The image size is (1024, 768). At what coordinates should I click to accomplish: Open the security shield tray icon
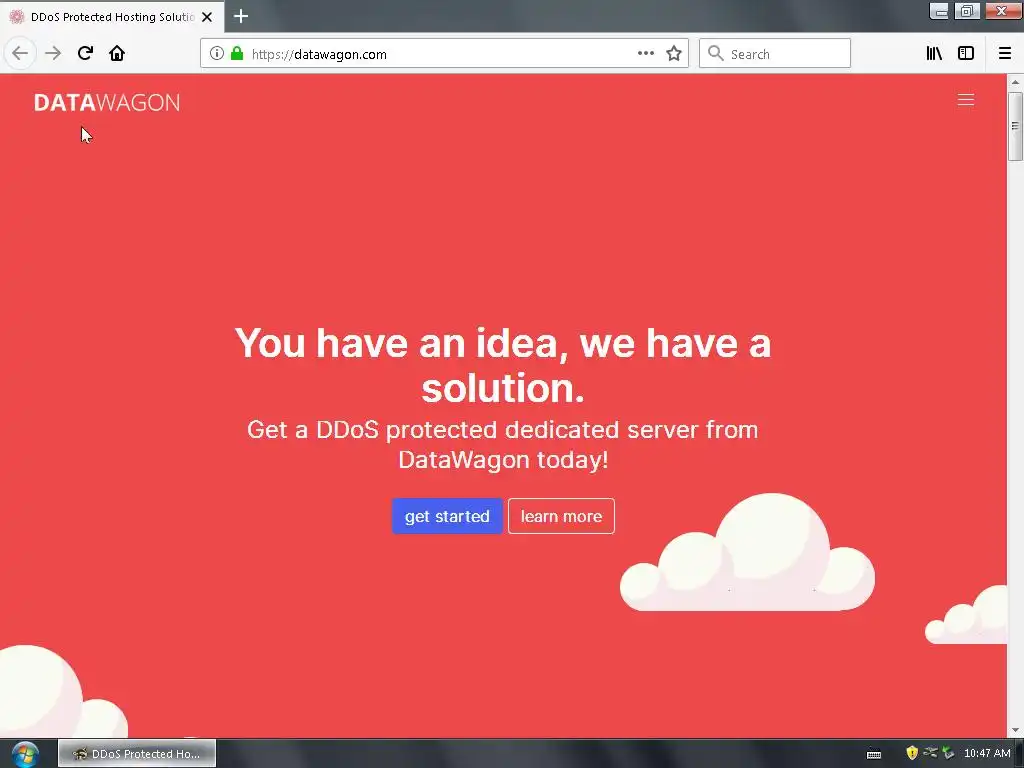[x=912, y=753]
